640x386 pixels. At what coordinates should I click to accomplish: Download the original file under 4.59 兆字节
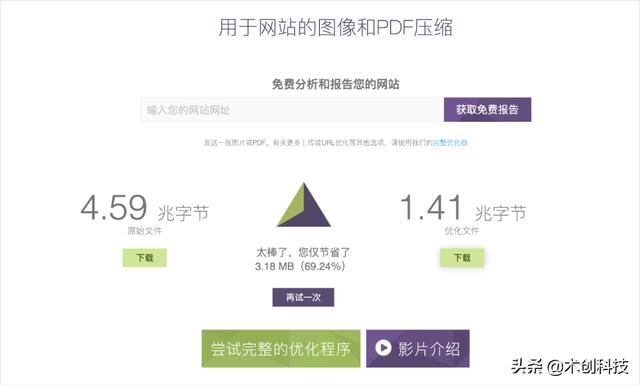click(x=144, y=257)
